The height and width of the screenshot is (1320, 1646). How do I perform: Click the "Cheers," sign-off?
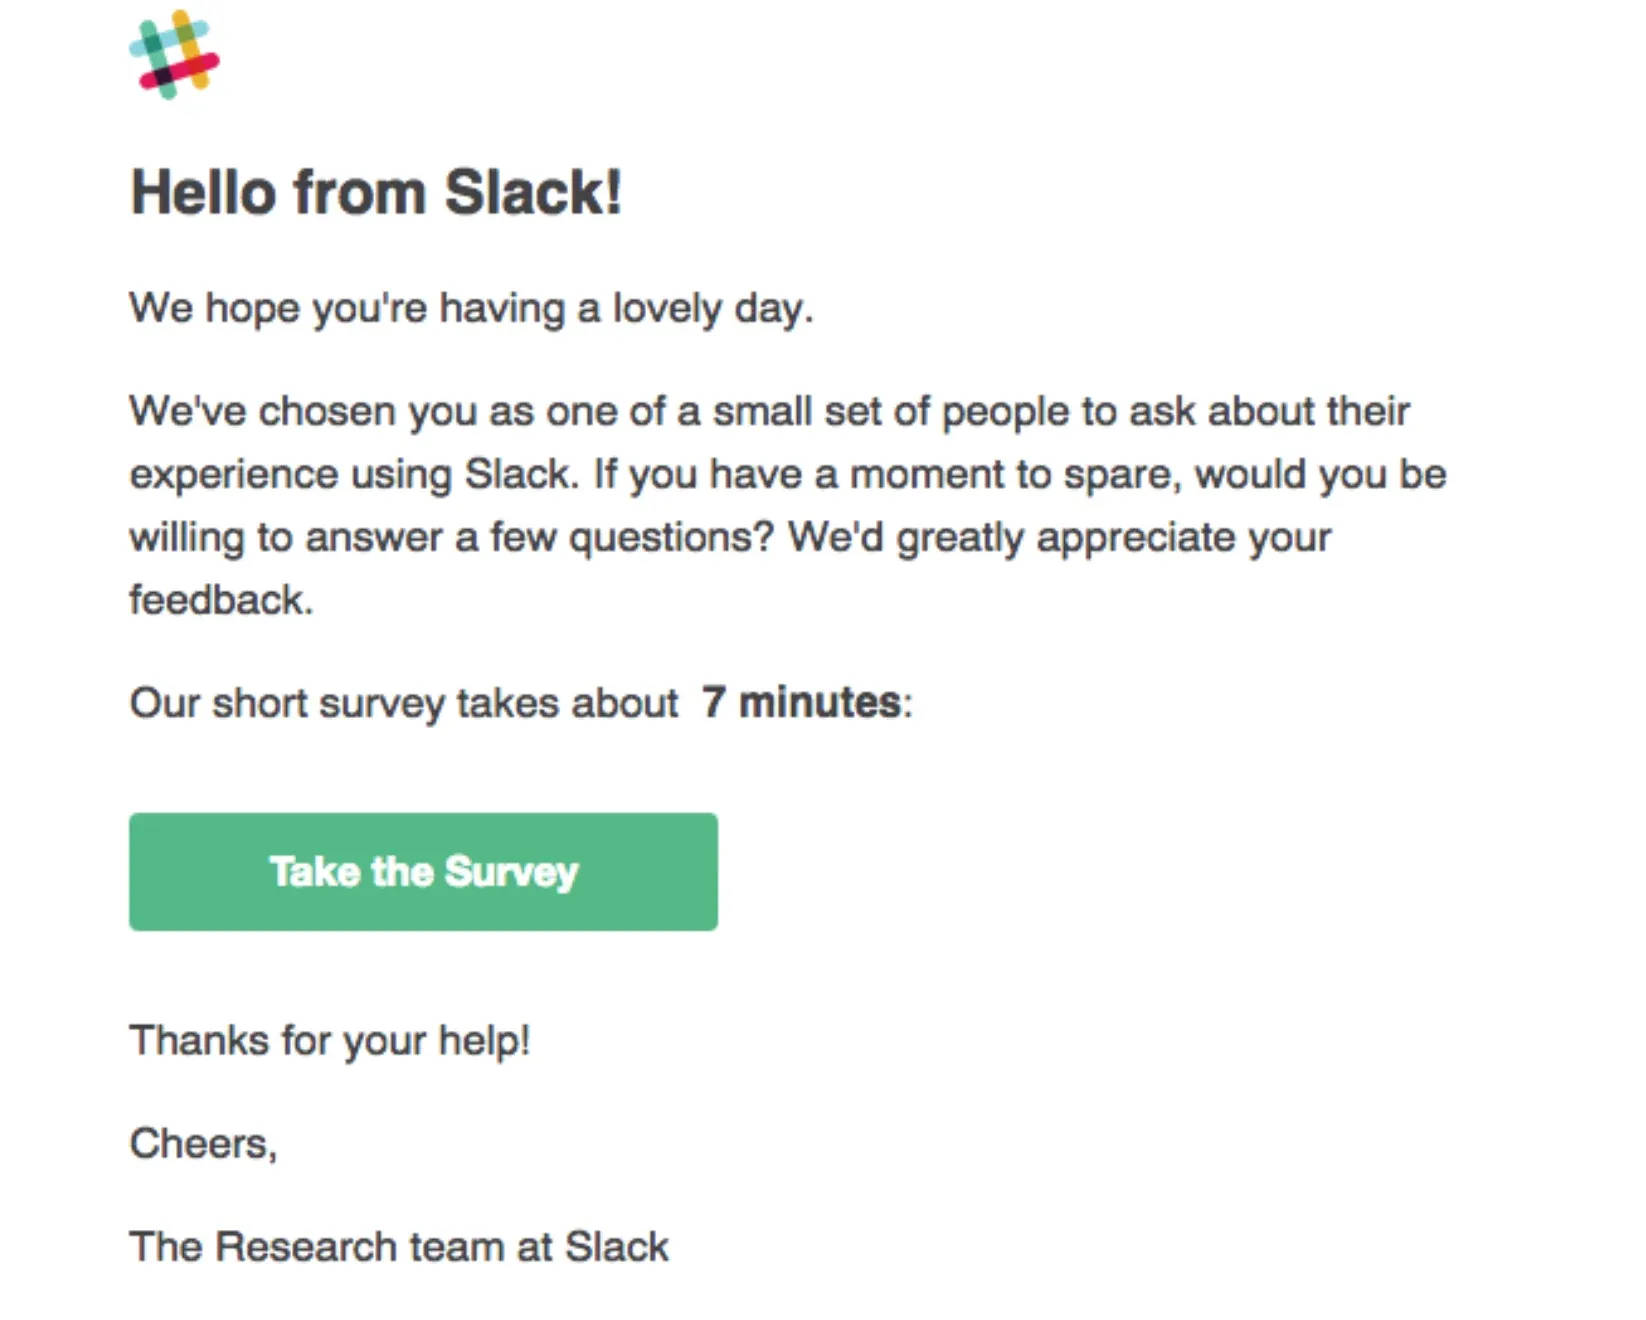(203, 1143)
